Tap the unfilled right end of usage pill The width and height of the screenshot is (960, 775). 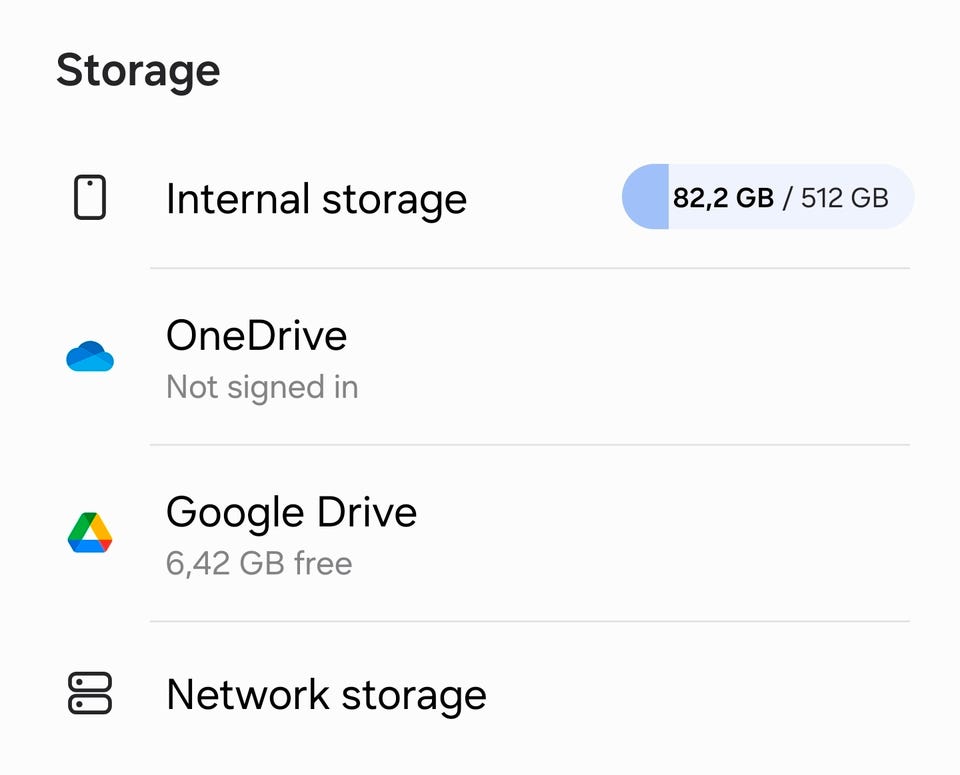[x=902, y=197]
